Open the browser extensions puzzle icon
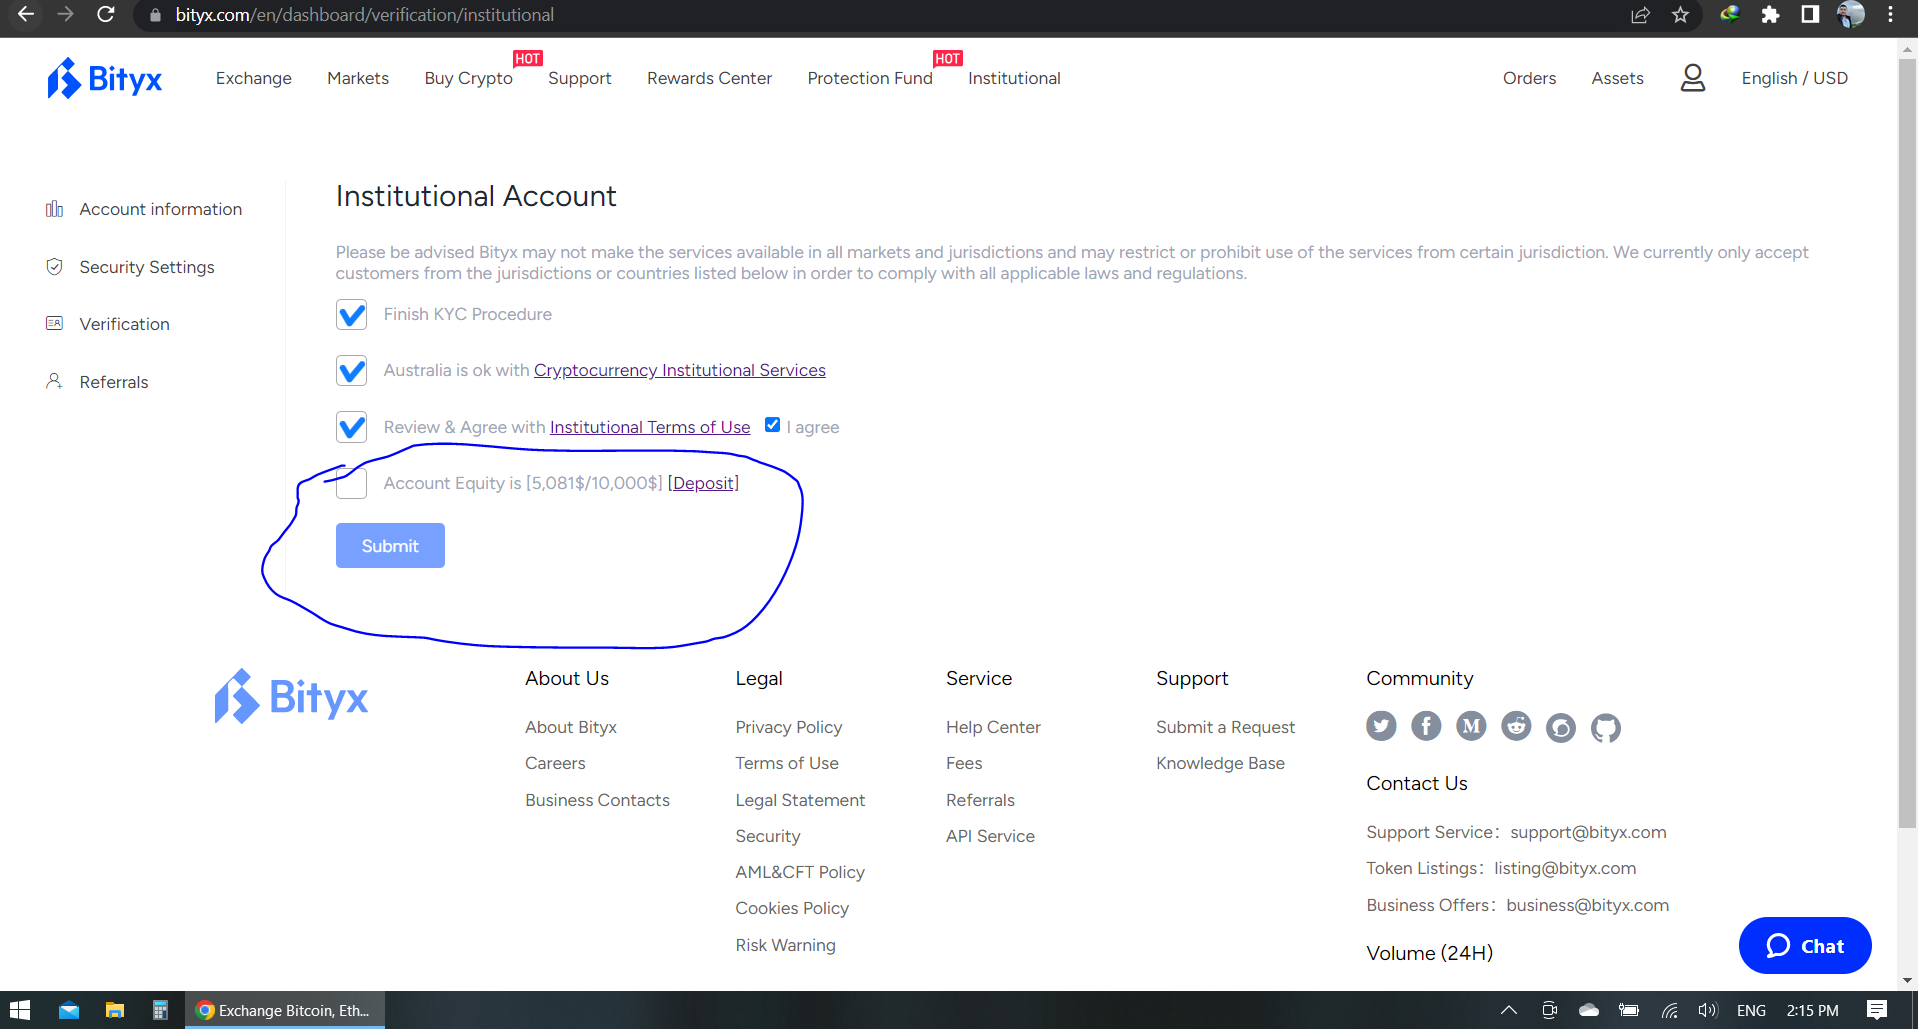Screen dimensions: 1918x1029 click(1770, 15)
